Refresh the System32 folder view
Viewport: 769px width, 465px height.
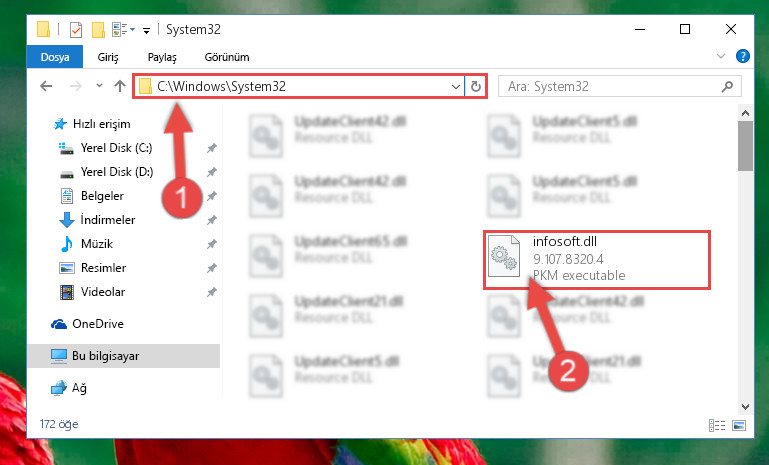[475, 87]
